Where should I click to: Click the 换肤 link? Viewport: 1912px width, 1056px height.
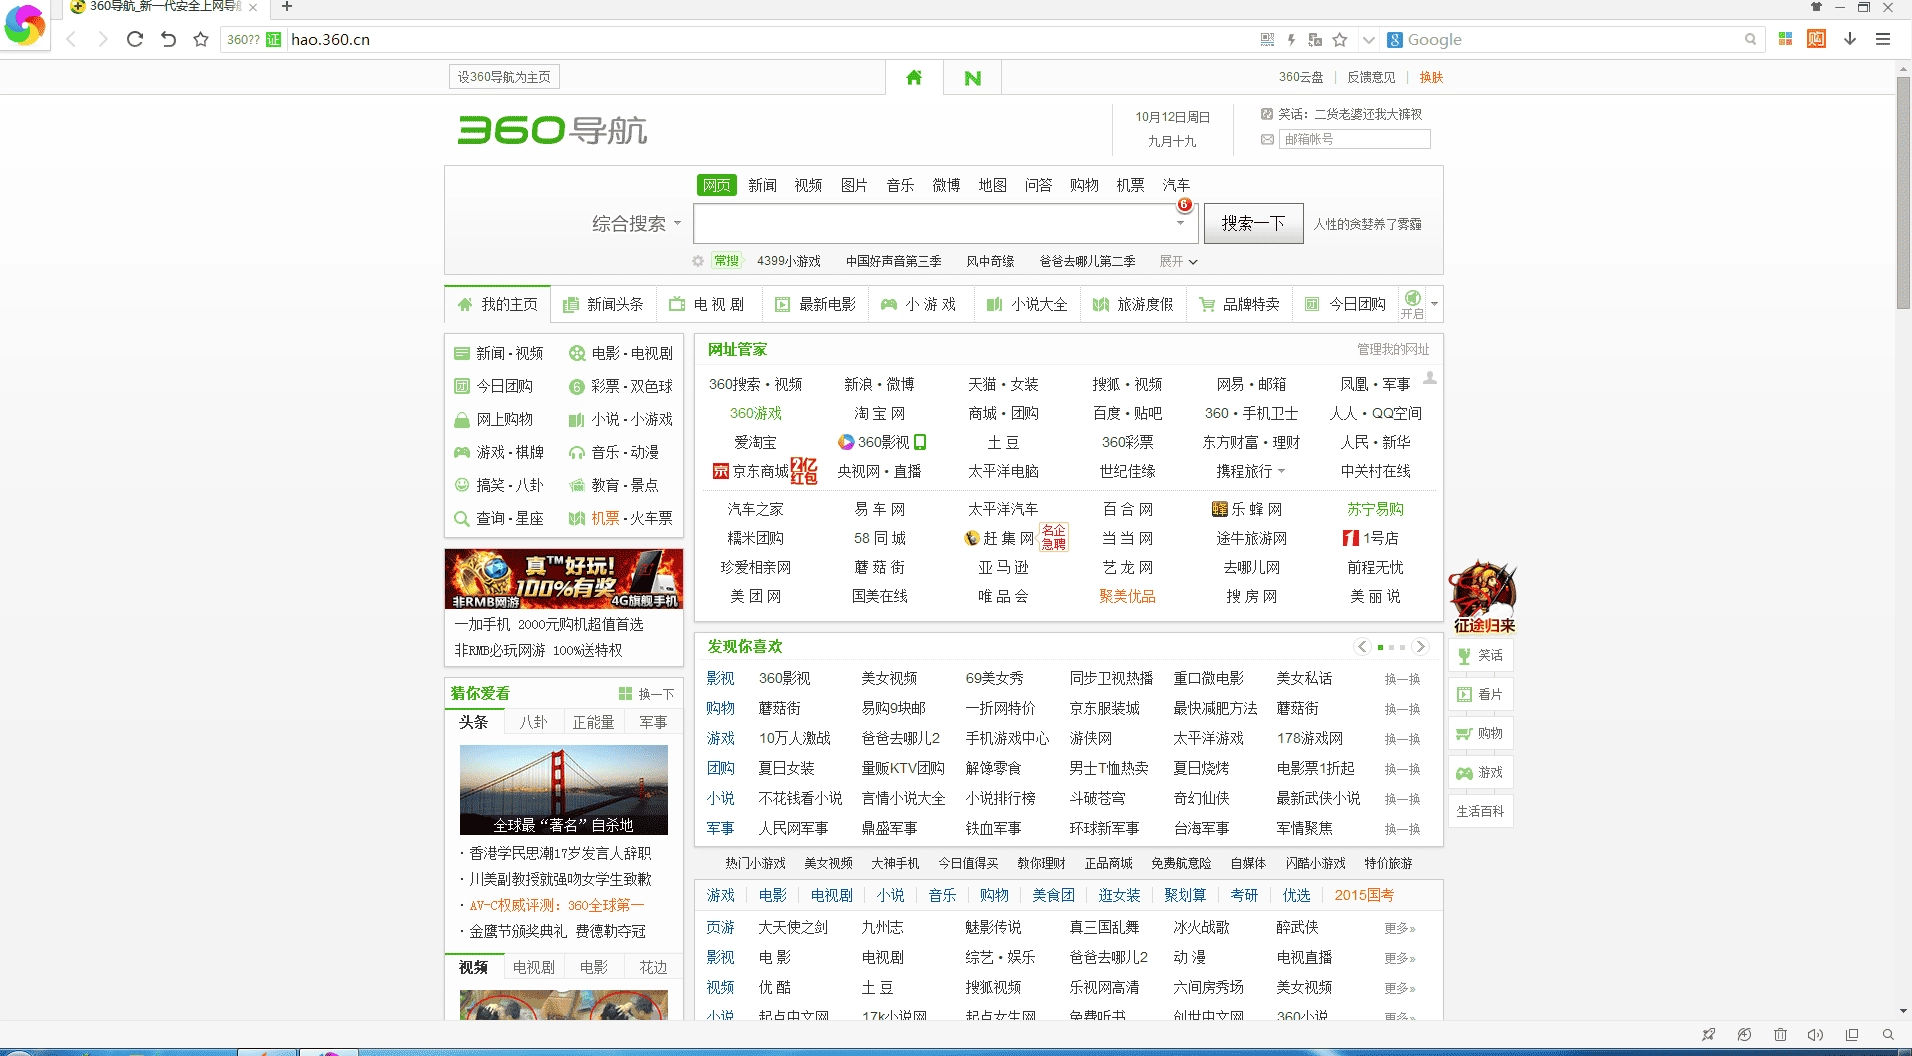1431,77
